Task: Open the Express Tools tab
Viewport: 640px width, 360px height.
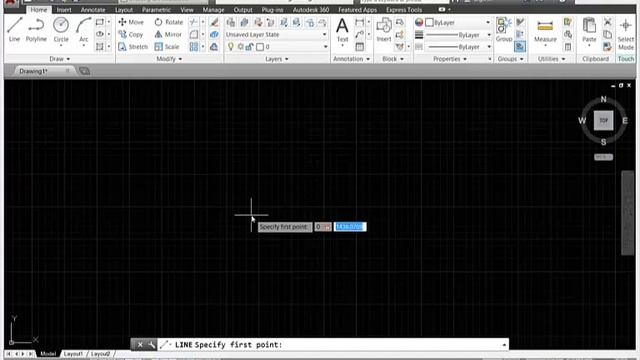Action: [404, 10]
